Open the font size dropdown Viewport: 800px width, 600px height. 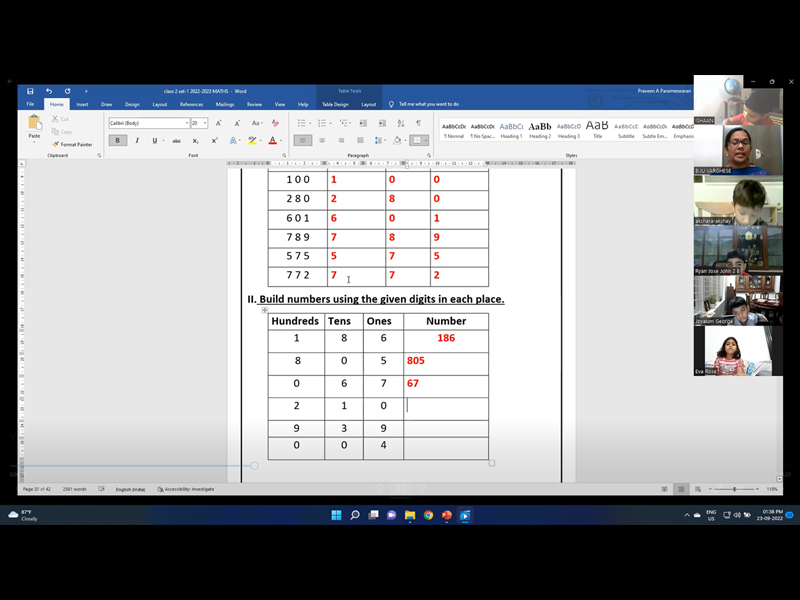[x=205, y=123]
